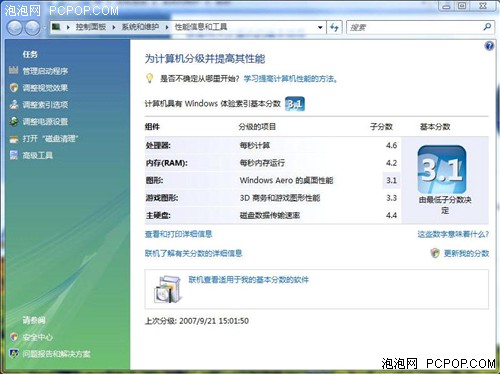
Task: Click 'Windows Aero 的桌面性能' description
Action: pos(286,181)
